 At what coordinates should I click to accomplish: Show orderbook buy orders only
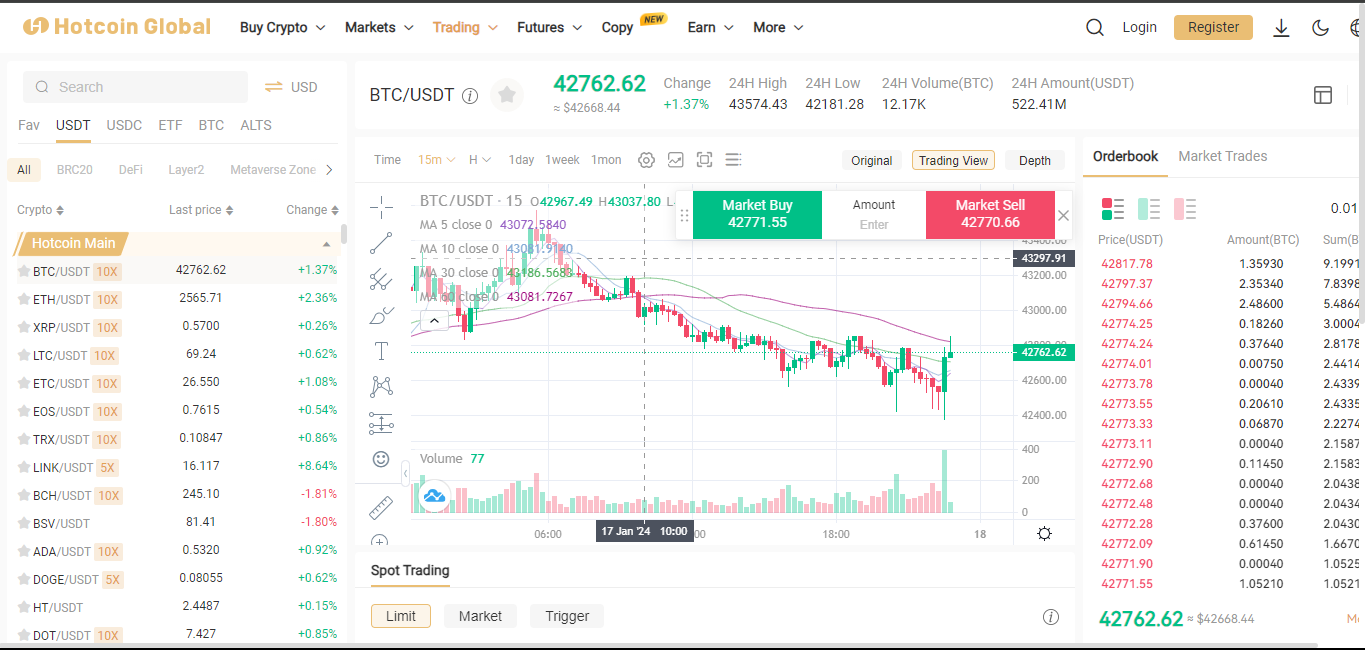[x=1149, y=209]
